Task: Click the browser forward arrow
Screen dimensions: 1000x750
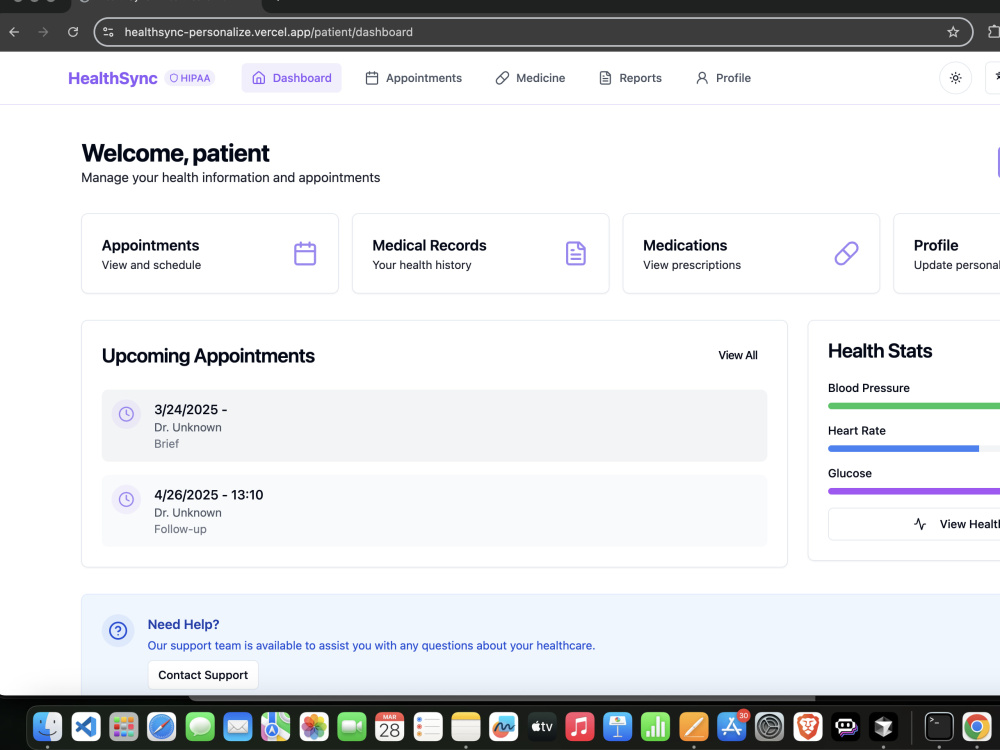Action: coord(43,32)
